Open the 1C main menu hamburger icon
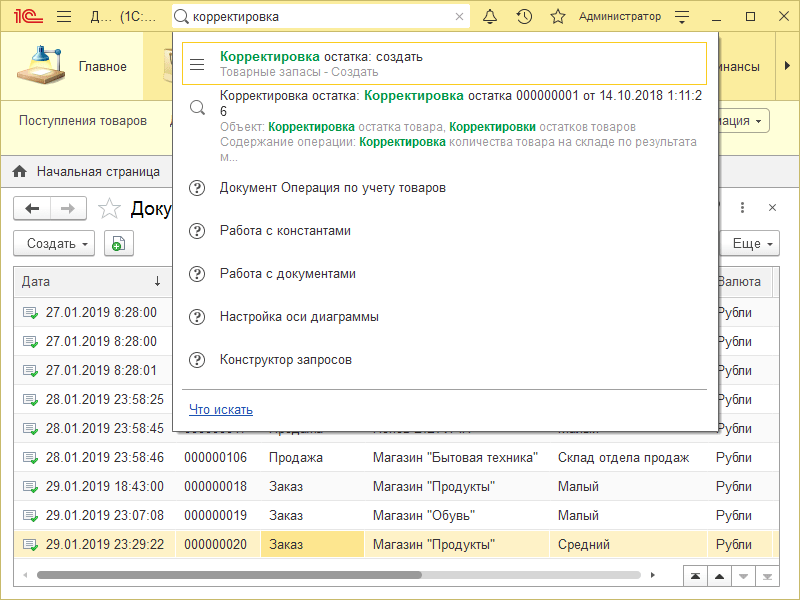This screenshot has height=600, width=800. click(x=64, y=17)
